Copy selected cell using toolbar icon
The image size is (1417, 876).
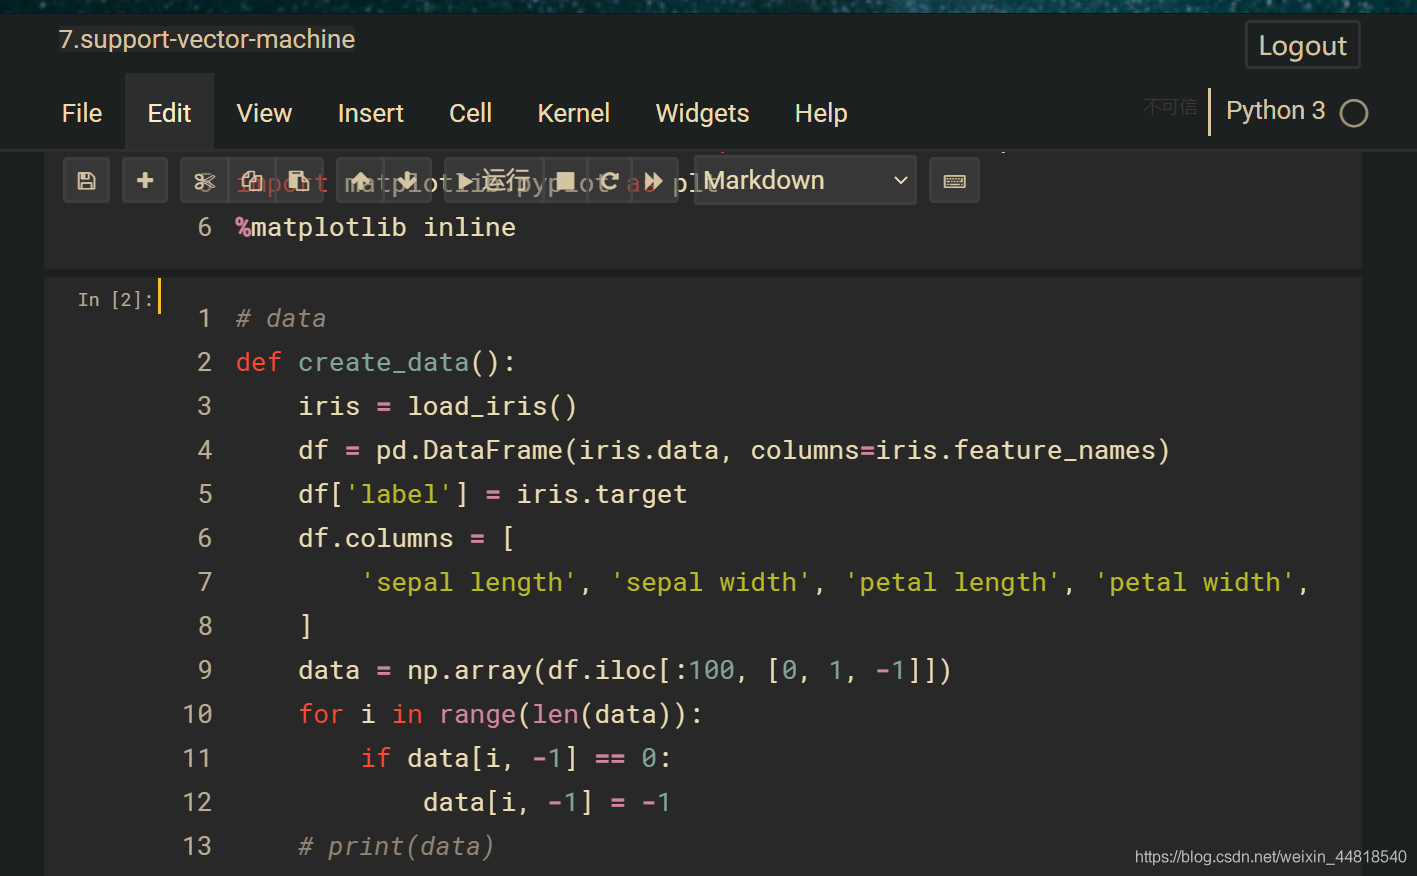[x=251, y=181]
